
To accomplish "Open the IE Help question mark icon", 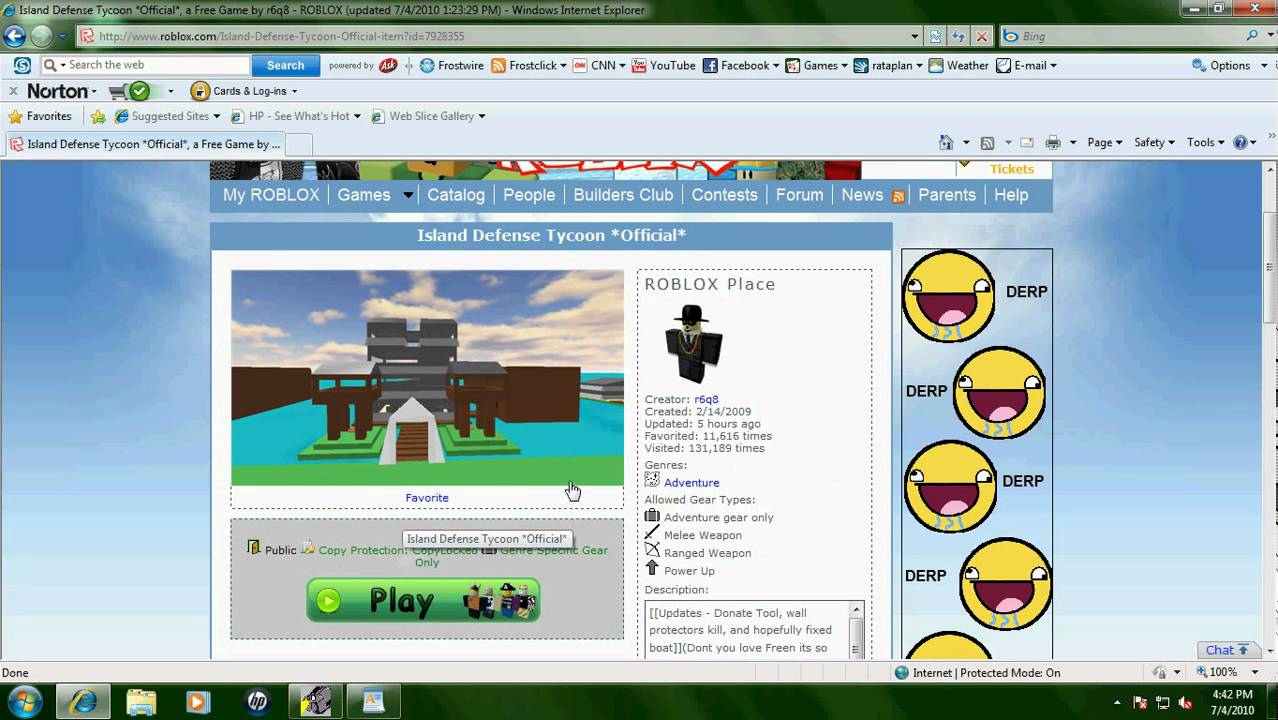I will tap(1240, 142).
